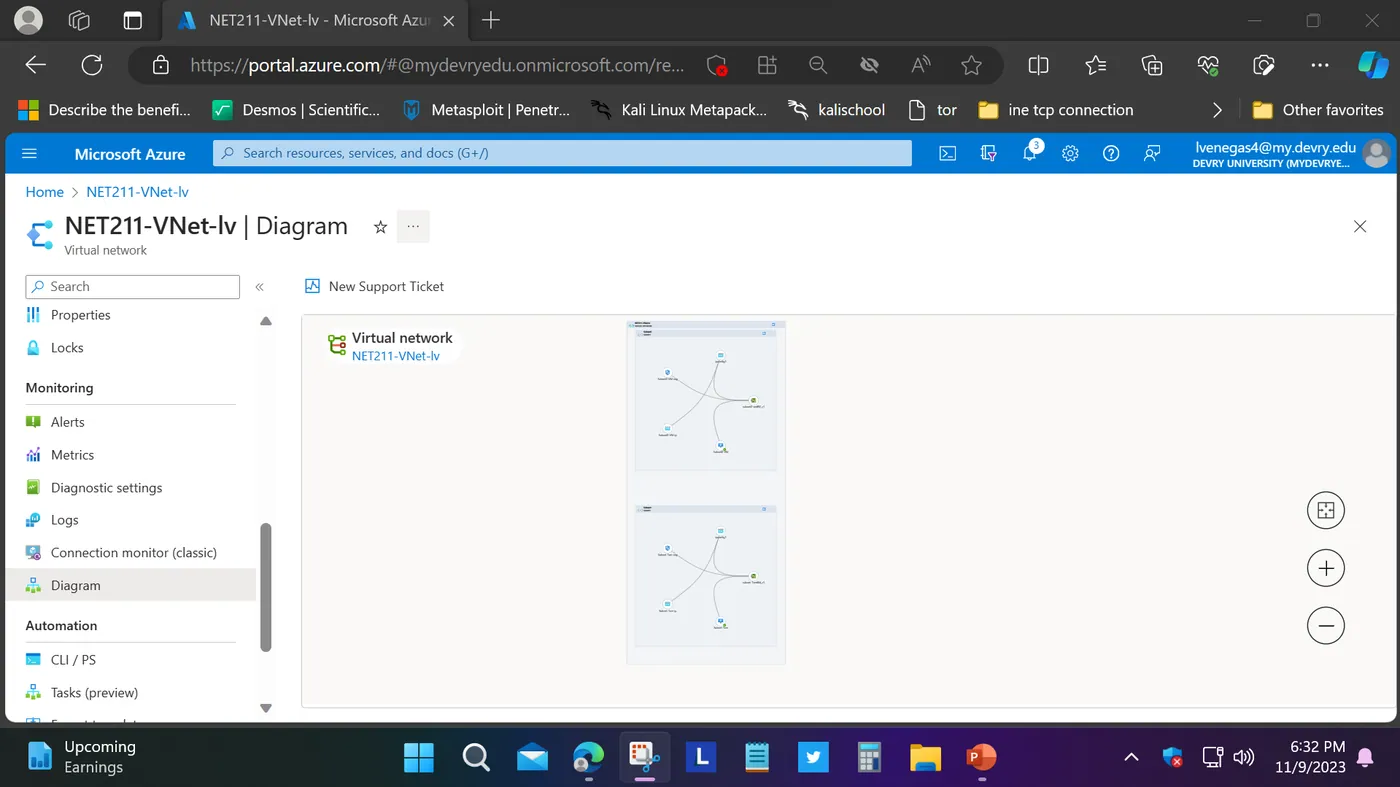The image size is (1400, 787).
Task: Expand the bookmarks overflow chevron
Action: (x=1217, y=110)
